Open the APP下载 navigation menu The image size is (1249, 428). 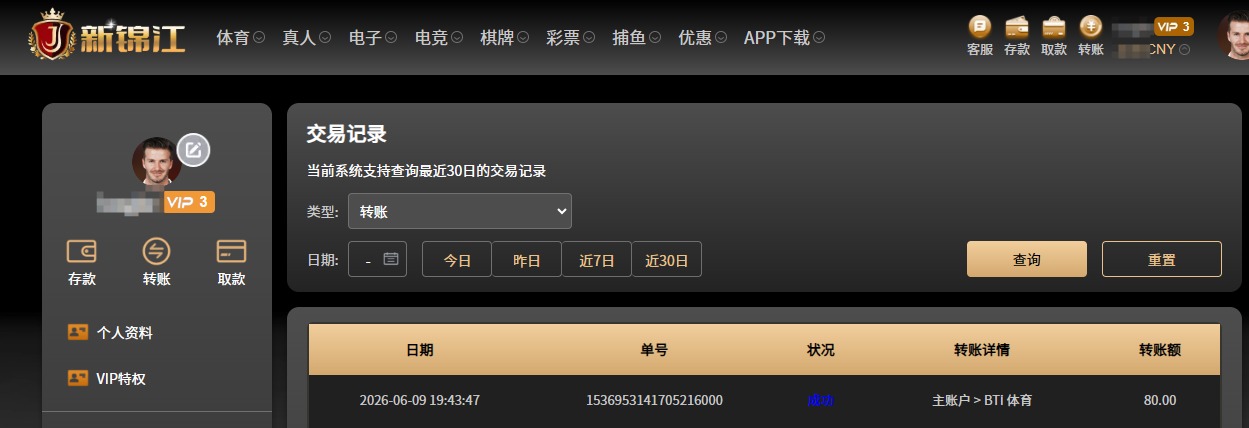[785, 38]
